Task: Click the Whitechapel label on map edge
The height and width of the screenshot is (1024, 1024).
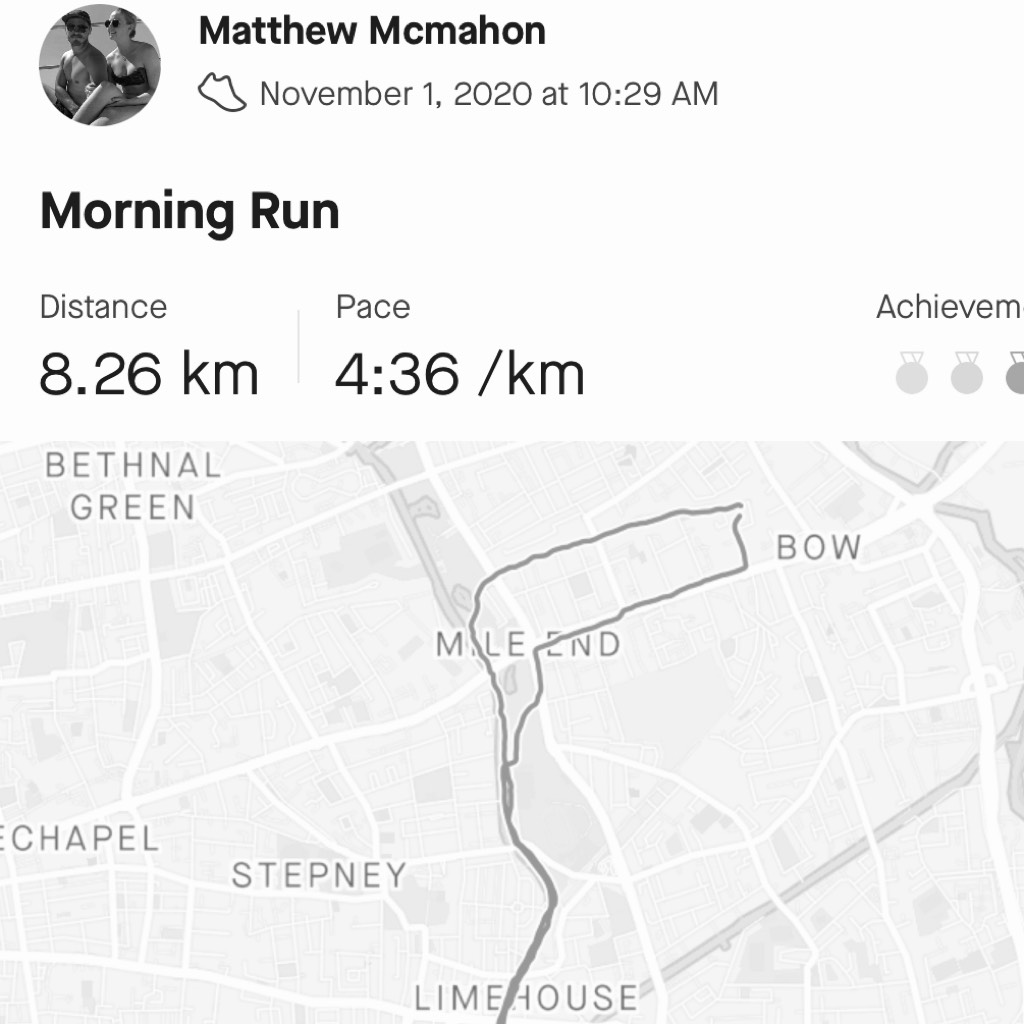Action: 79,838
